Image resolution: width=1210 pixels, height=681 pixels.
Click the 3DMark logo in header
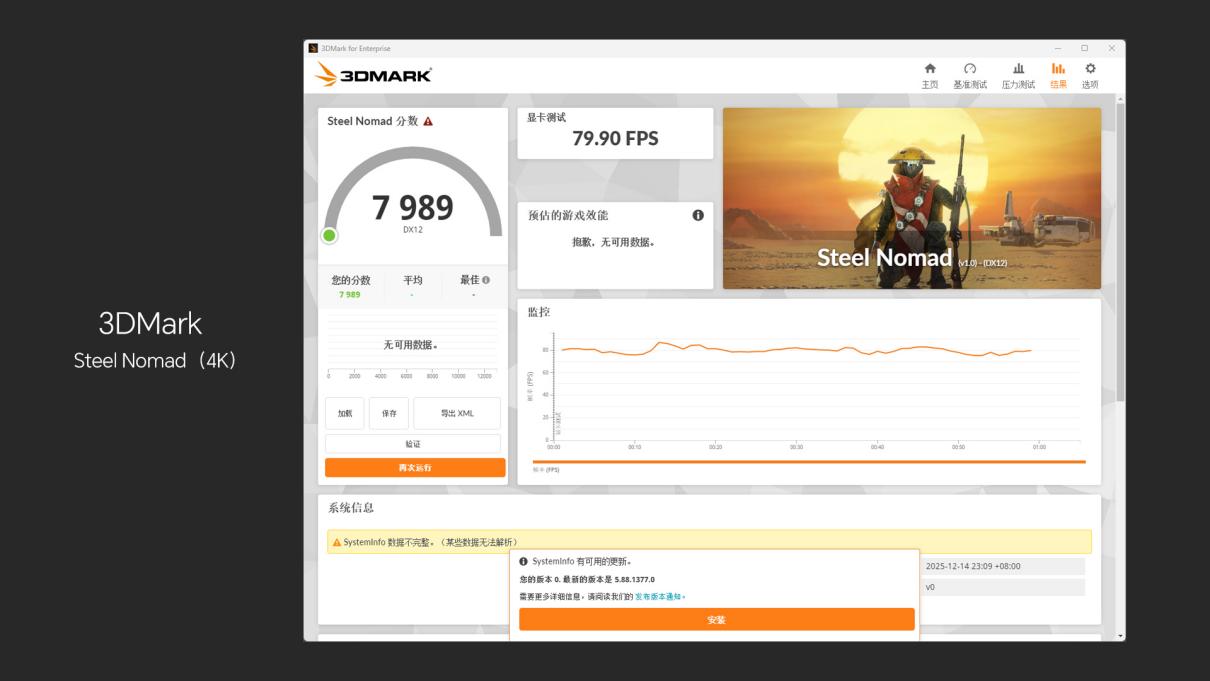click(x=374, y=75)
